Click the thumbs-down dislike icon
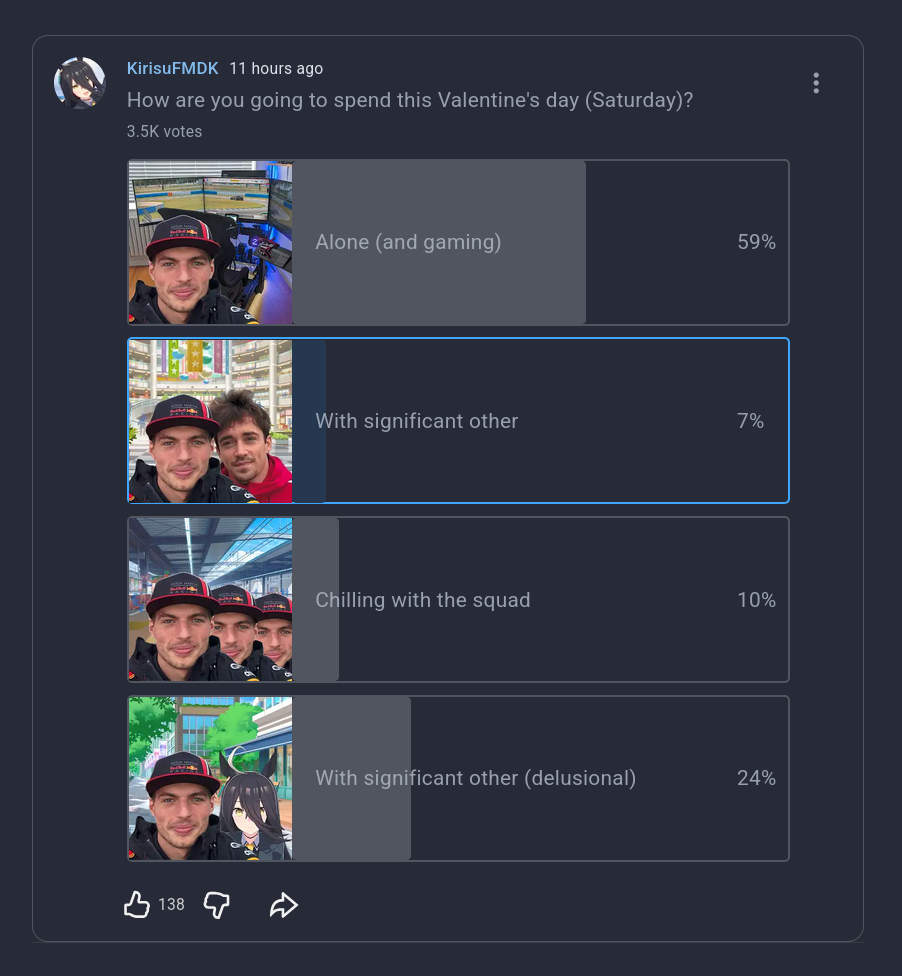 (x=217, y=905)
